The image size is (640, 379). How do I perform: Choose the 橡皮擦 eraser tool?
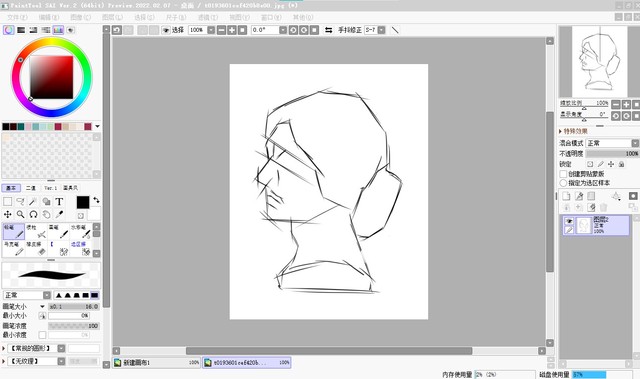(36, 248)
